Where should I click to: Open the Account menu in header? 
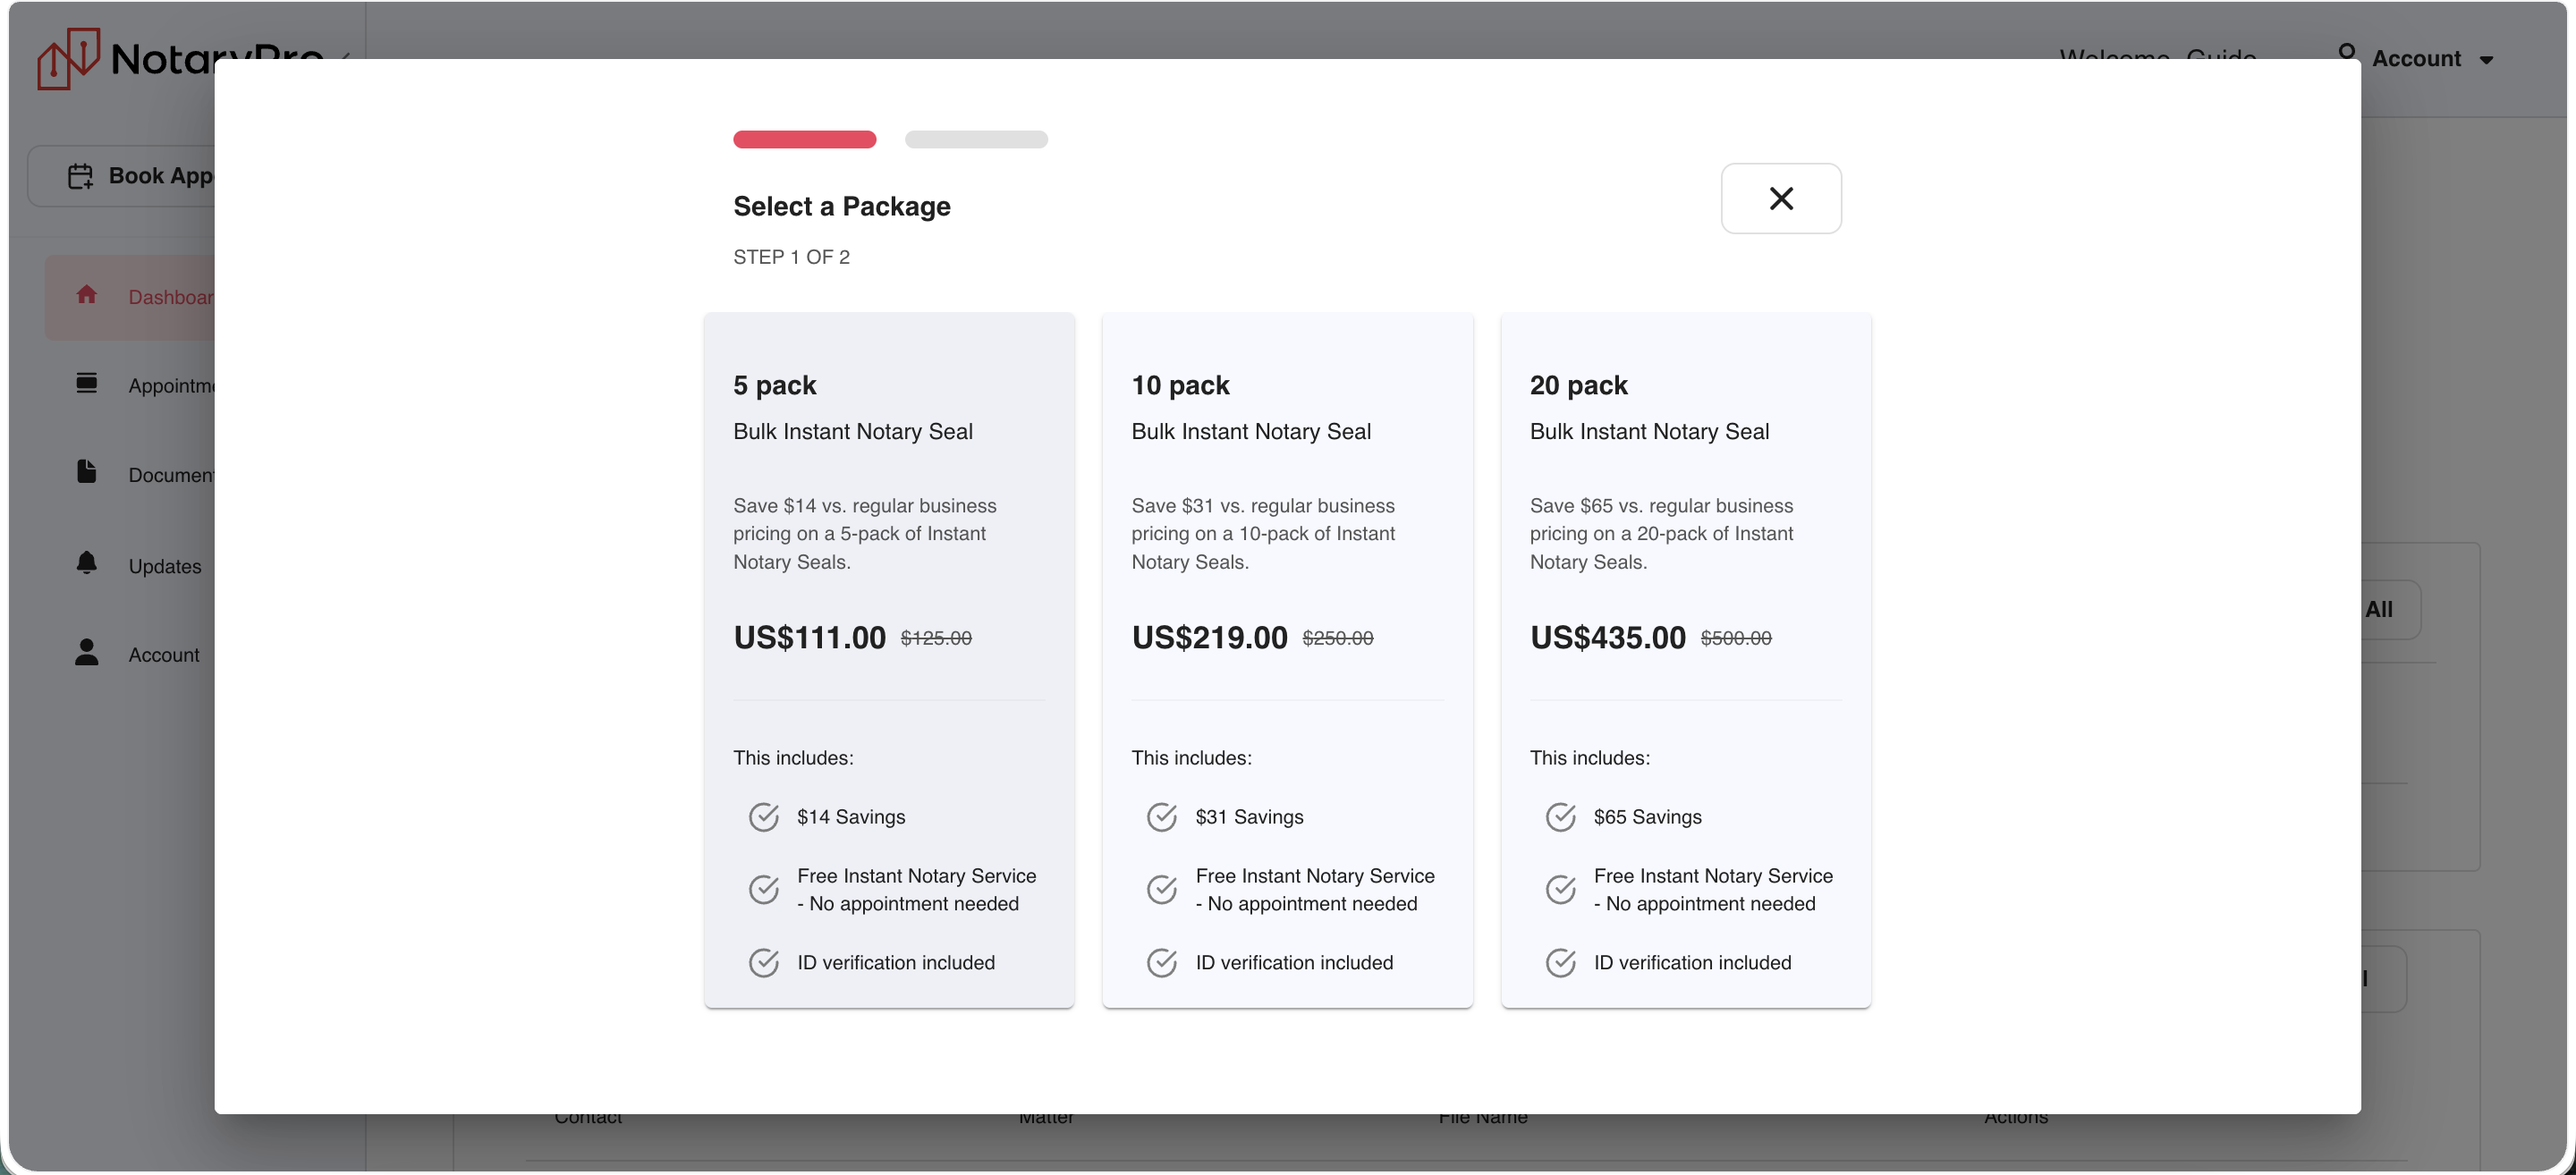tap(2415, 58)
